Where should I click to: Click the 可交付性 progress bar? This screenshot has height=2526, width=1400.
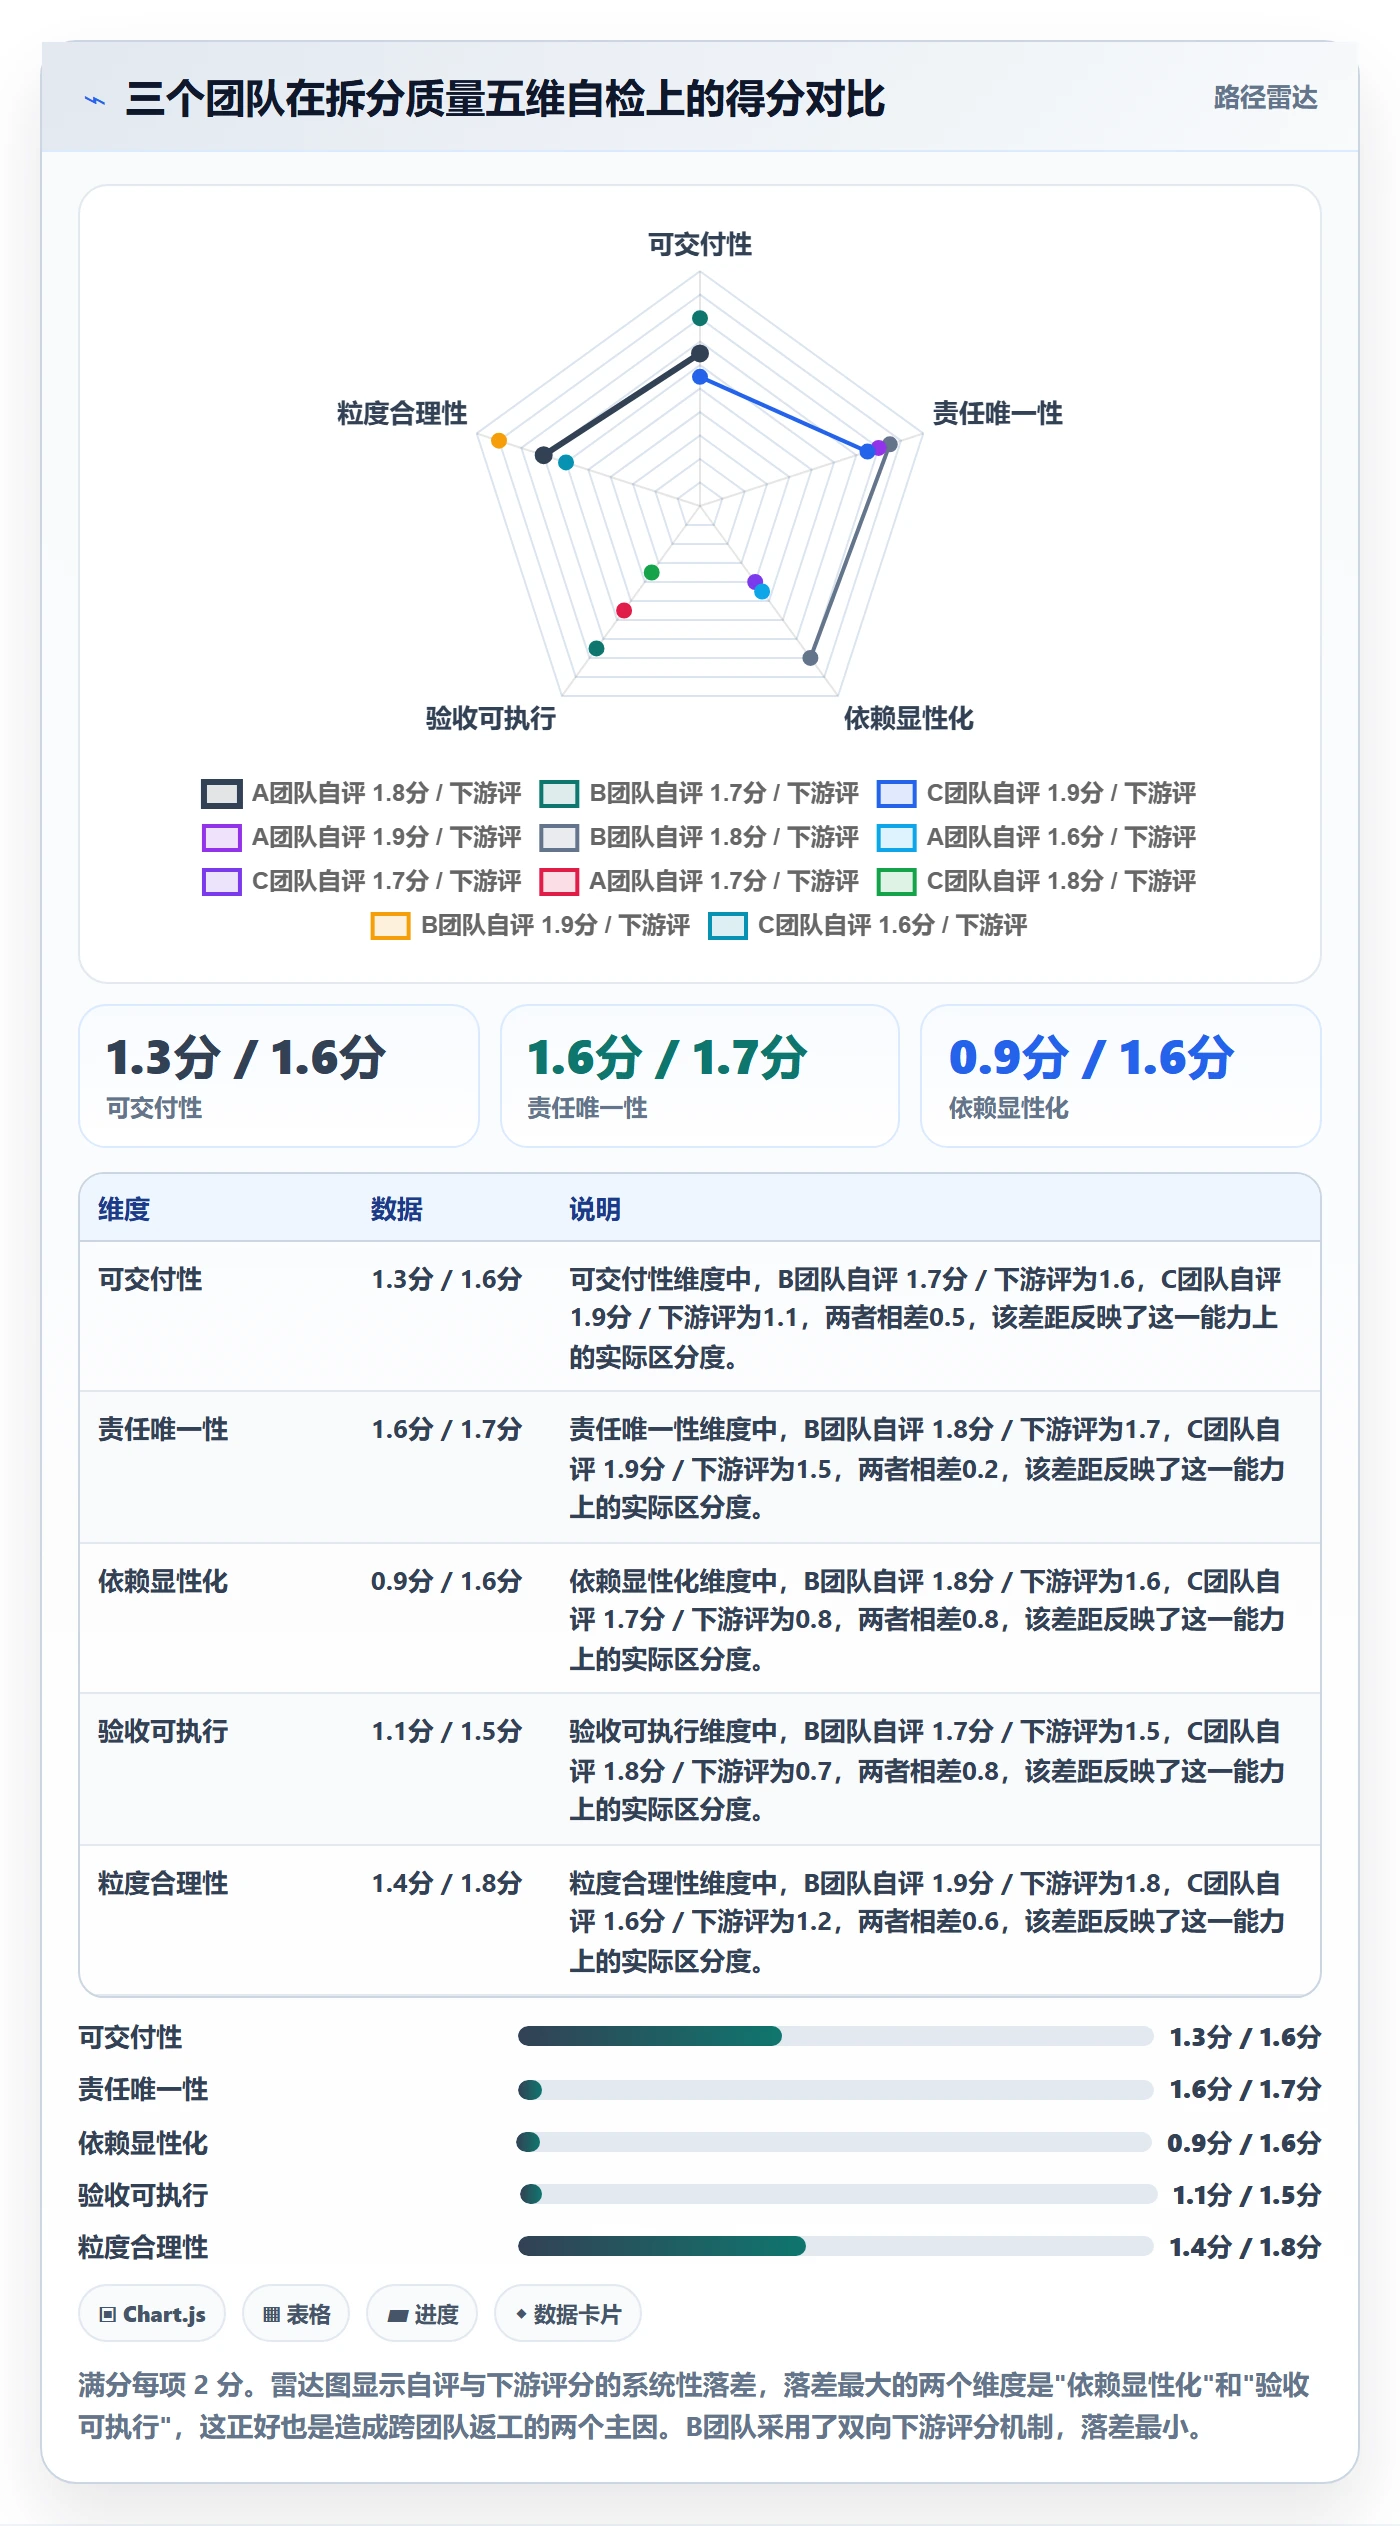[835, 2036]
